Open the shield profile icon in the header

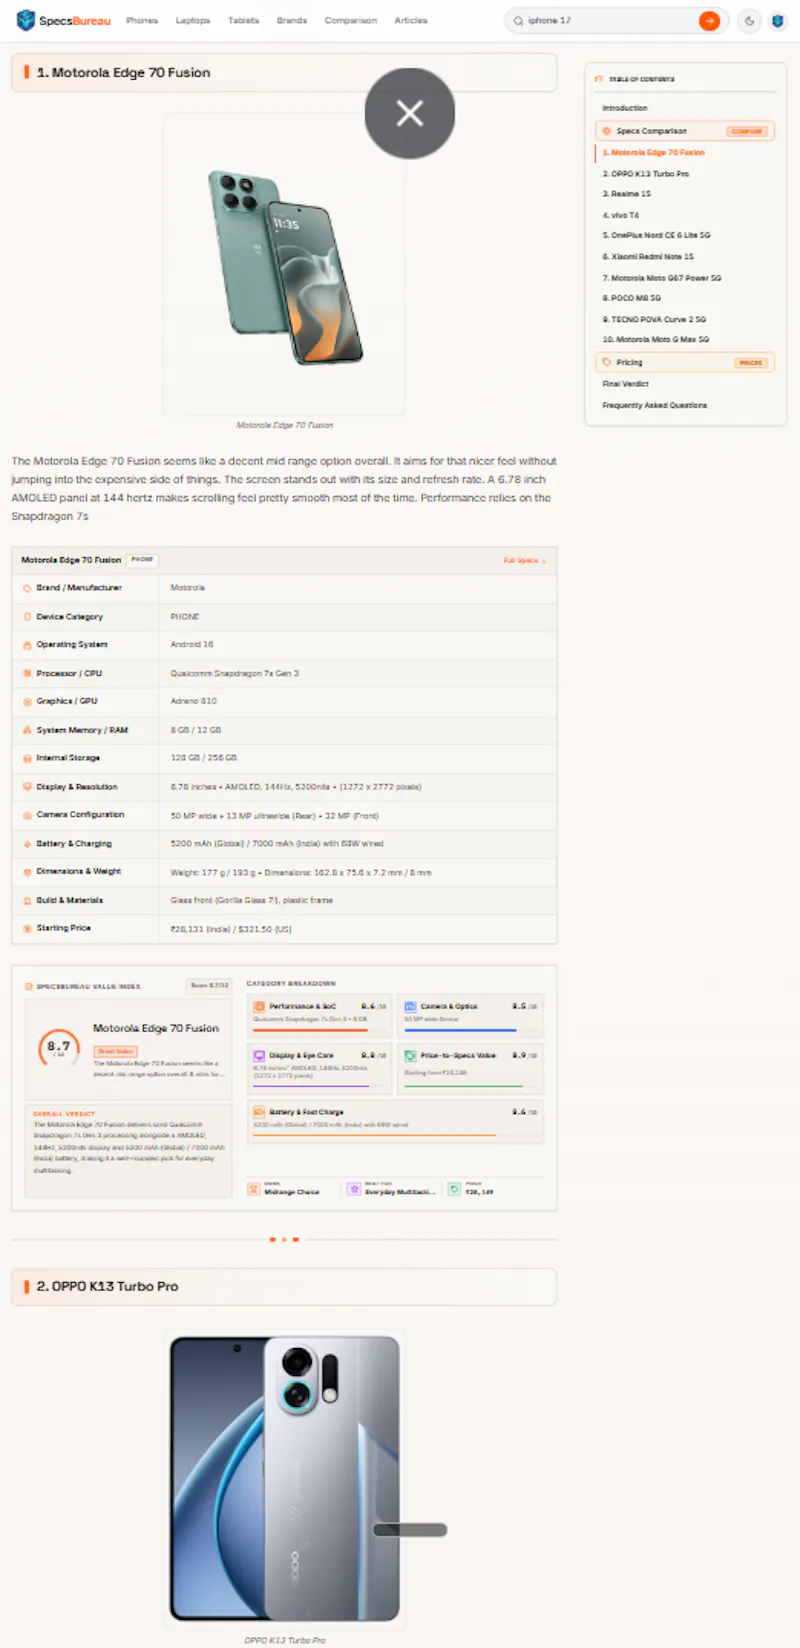click(x=777, y=20)
